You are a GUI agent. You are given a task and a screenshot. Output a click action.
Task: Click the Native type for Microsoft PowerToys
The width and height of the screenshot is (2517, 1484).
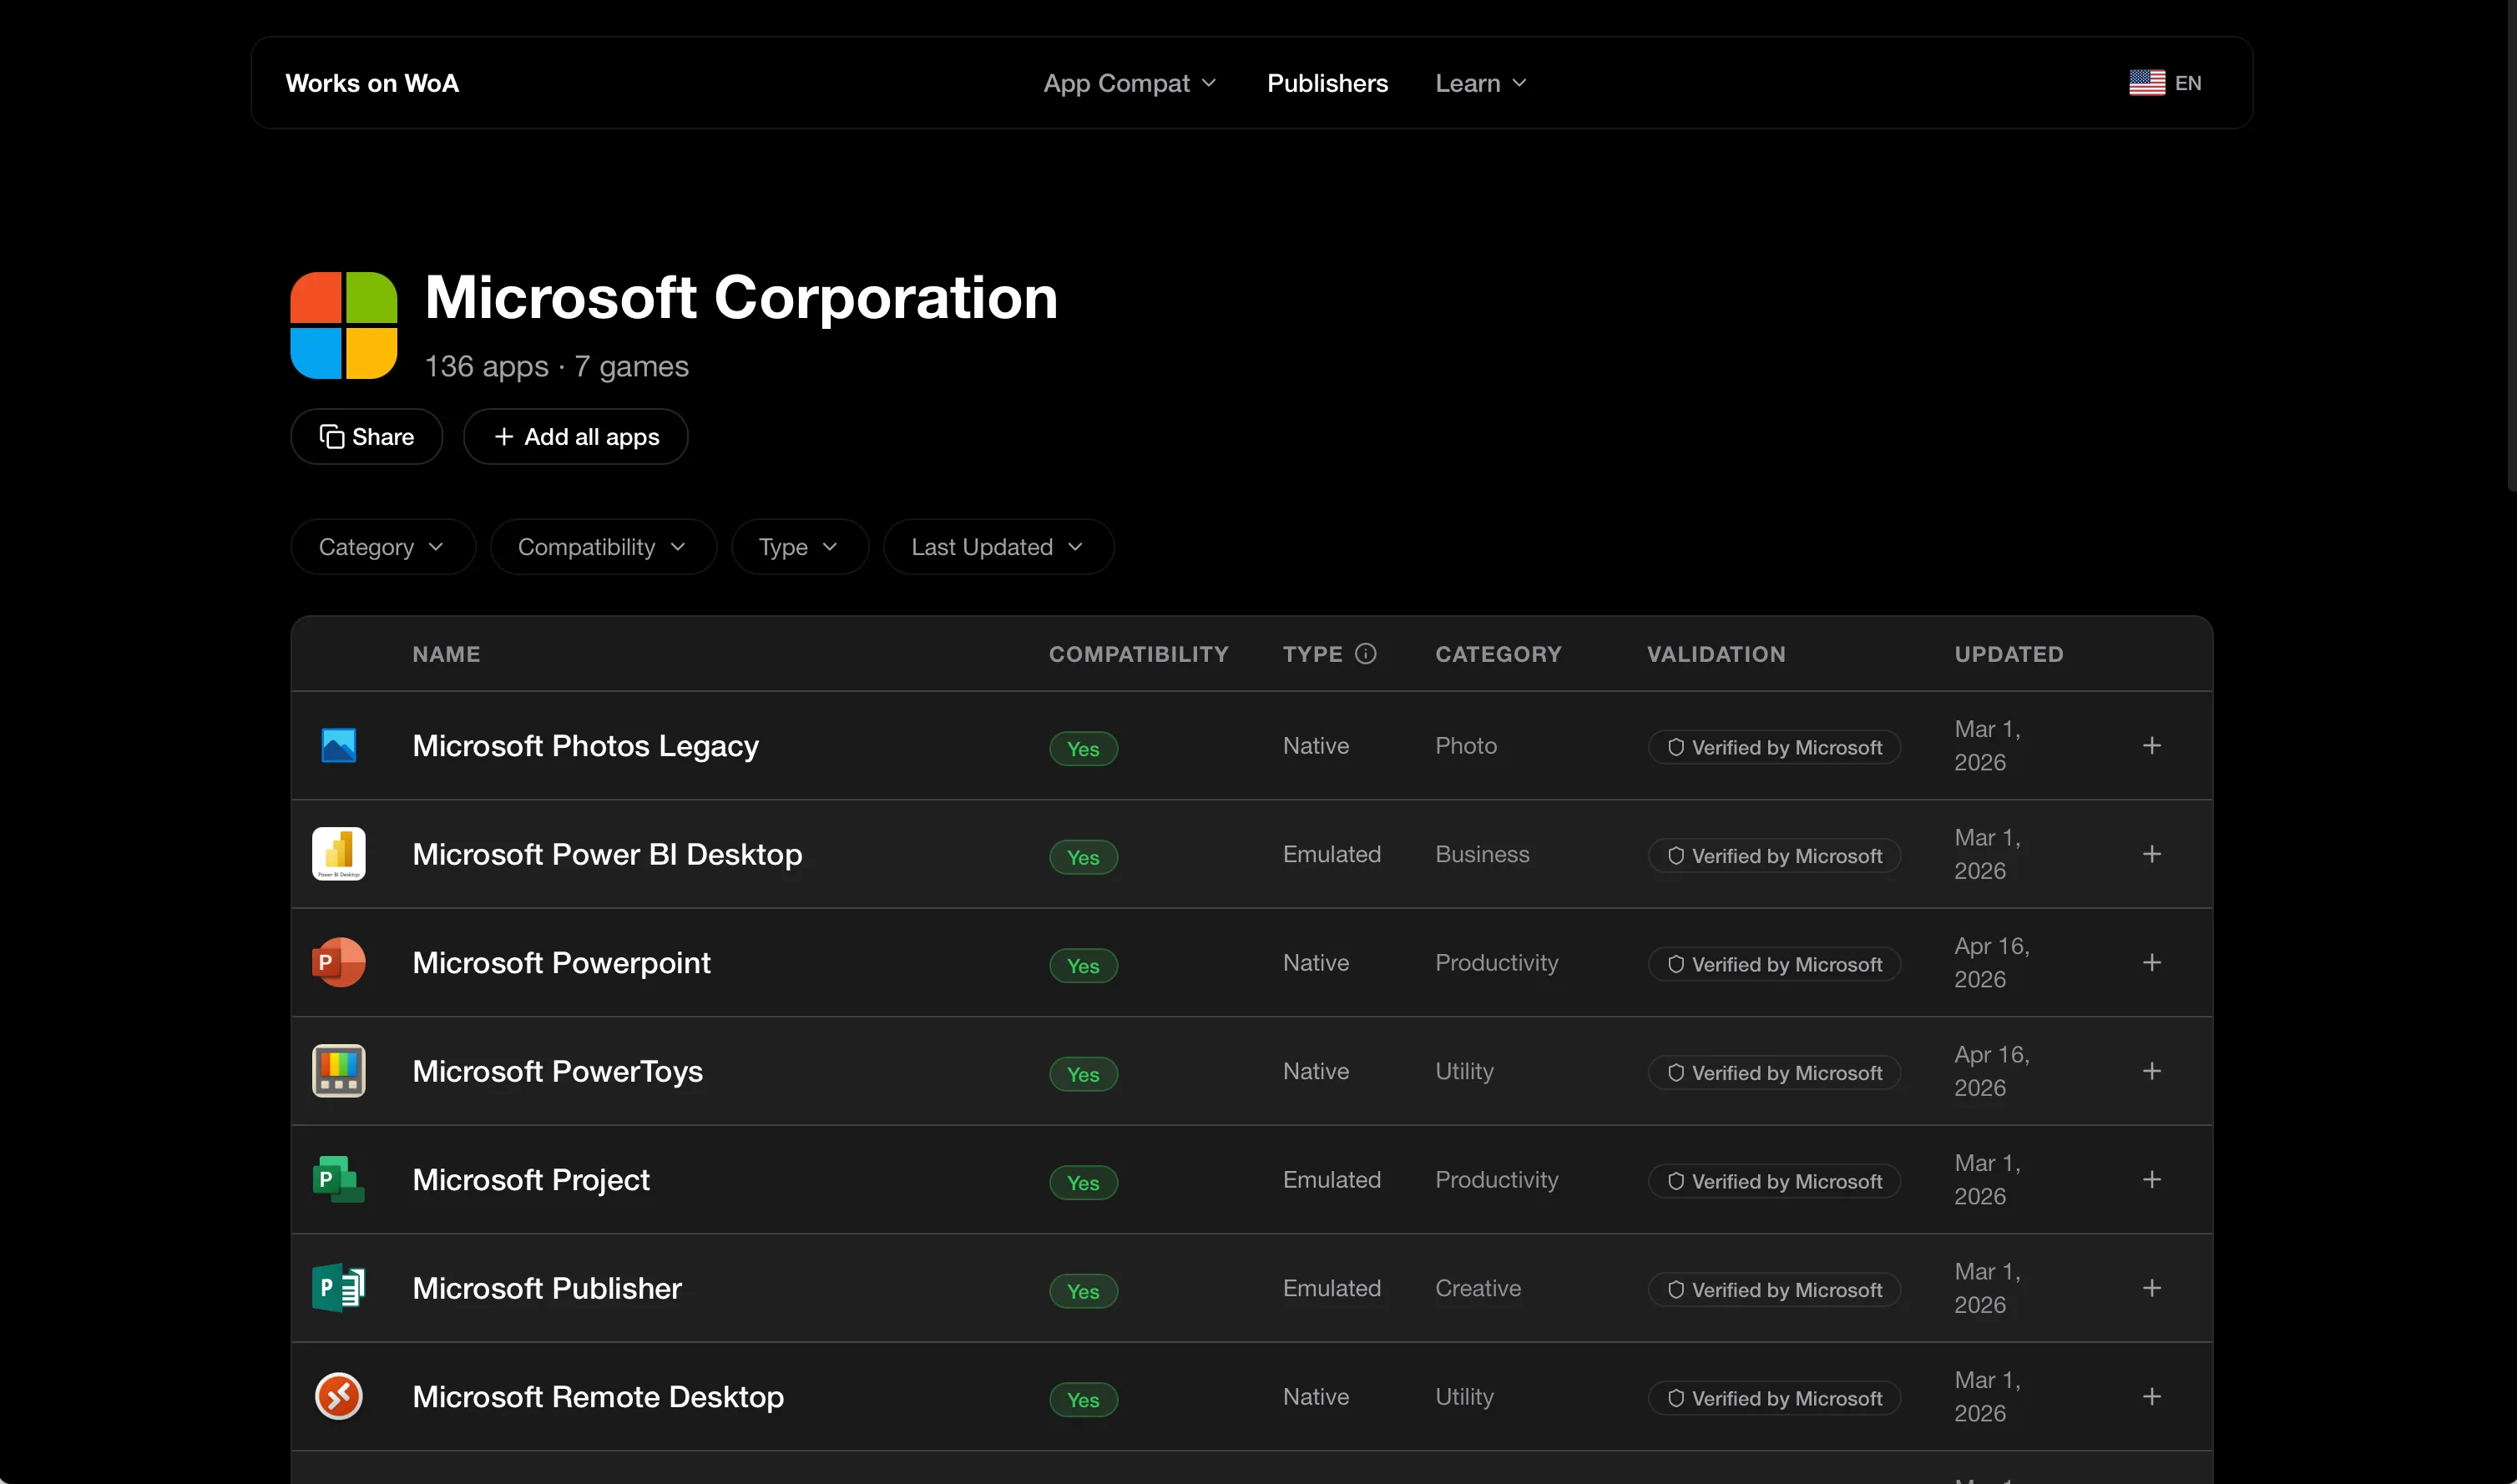(x=1316, y=1071)
